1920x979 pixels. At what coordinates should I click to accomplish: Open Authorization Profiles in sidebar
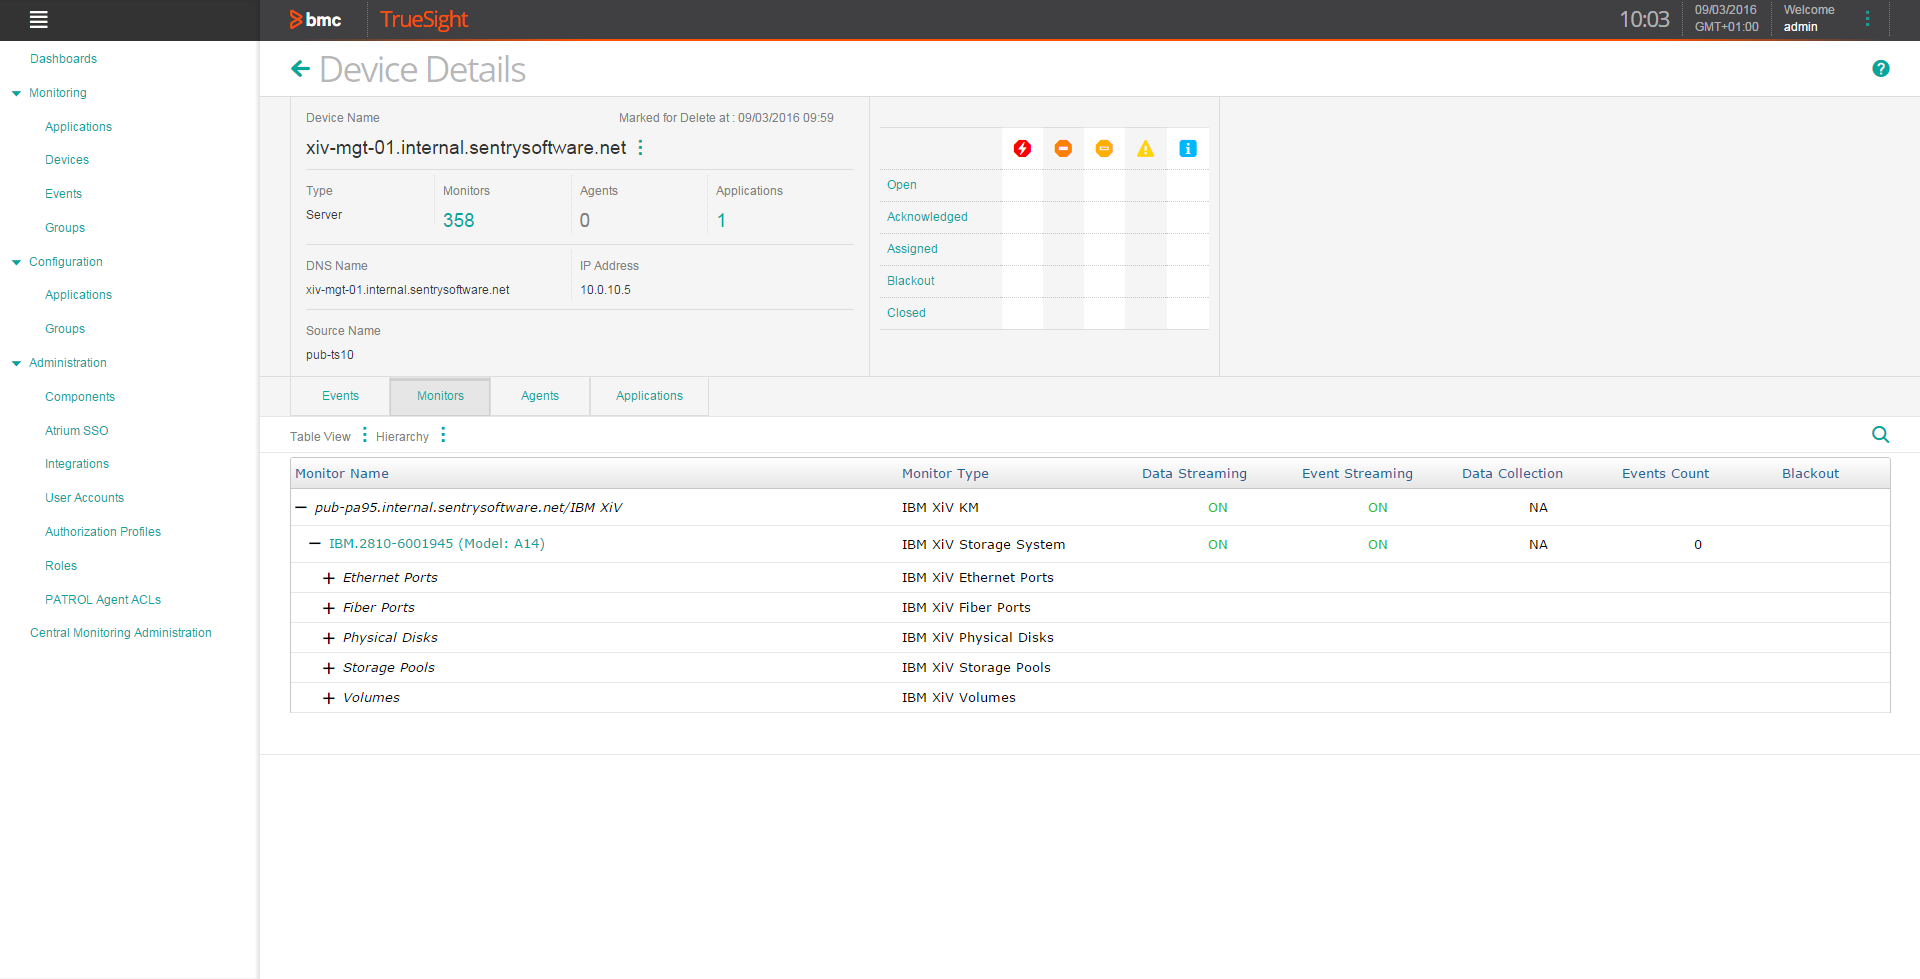(x=103, y=532)
